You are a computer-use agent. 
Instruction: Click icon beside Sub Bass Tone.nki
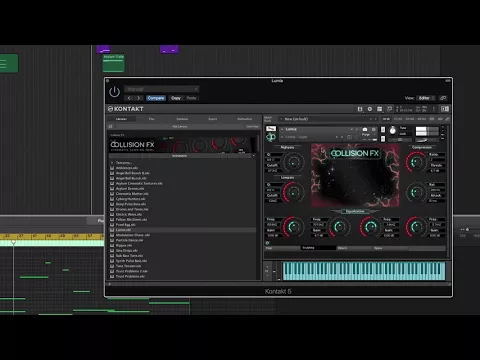point(112,256)
